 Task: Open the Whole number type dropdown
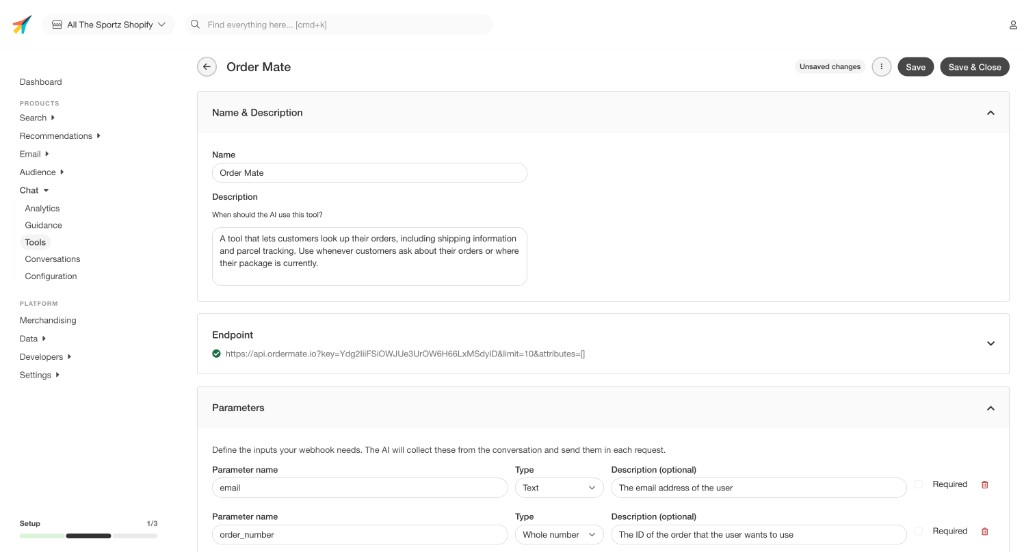coord(560,535)
